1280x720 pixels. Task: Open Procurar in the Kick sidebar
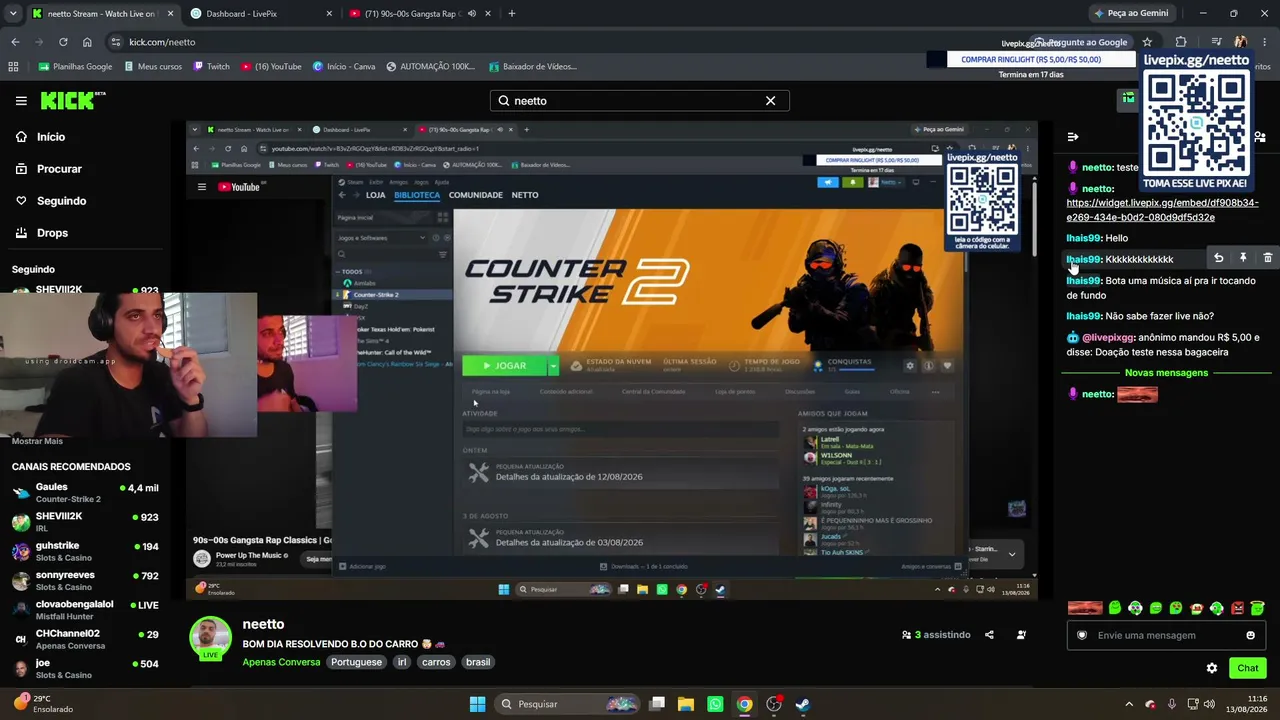pyautogui.click(x=49, y=169)
